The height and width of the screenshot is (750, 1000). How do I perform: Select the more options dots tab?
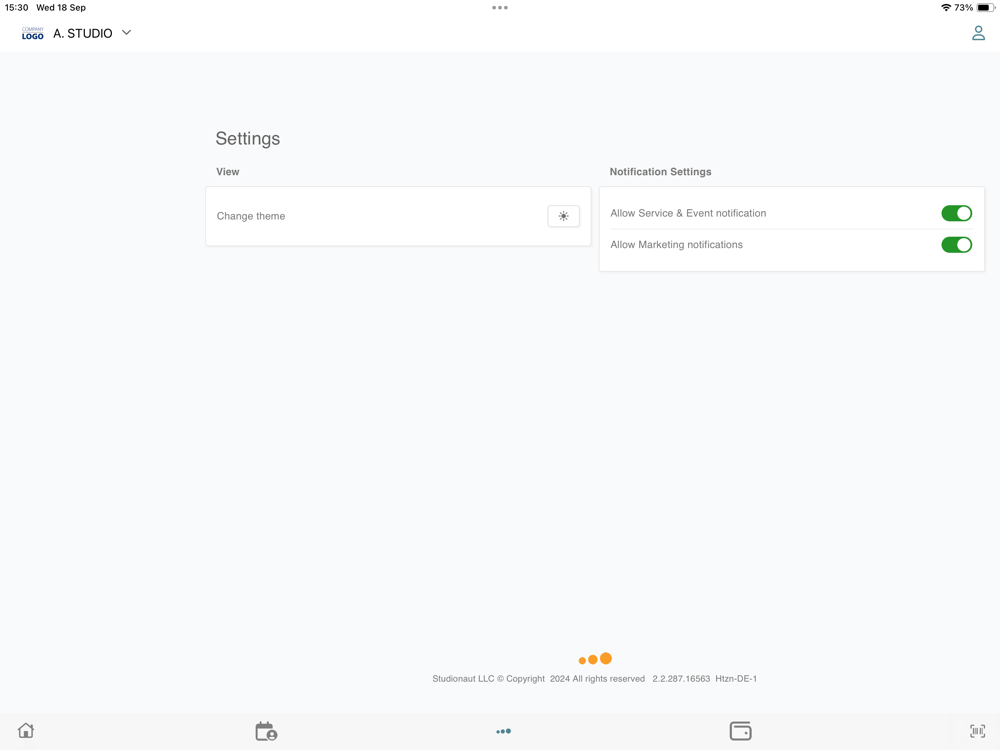tap(503, 732)
